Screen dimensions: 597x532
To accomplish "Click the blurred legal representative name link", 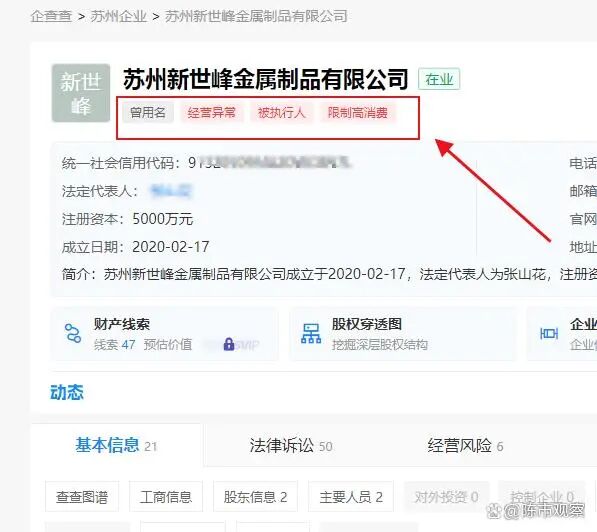I will click(172, 191).
